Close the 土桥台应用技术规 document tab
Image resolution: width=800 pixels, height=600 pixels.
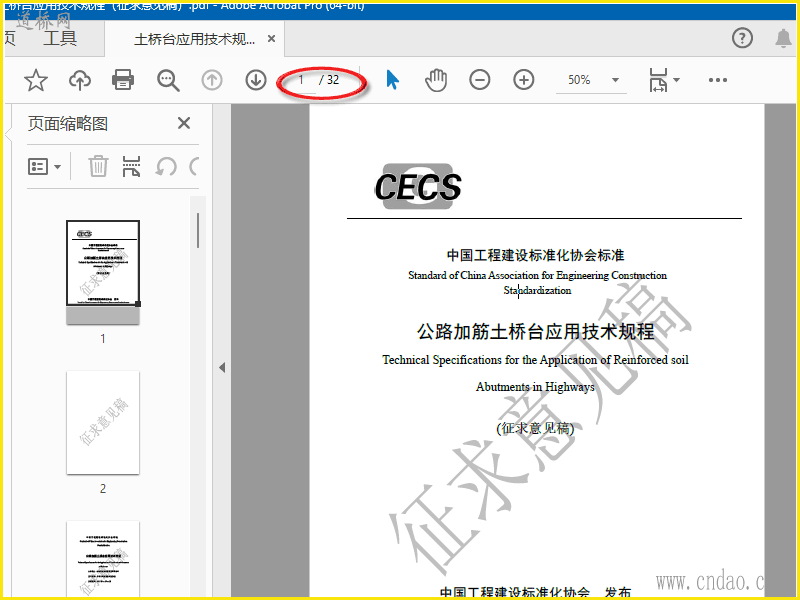[271, 39]
